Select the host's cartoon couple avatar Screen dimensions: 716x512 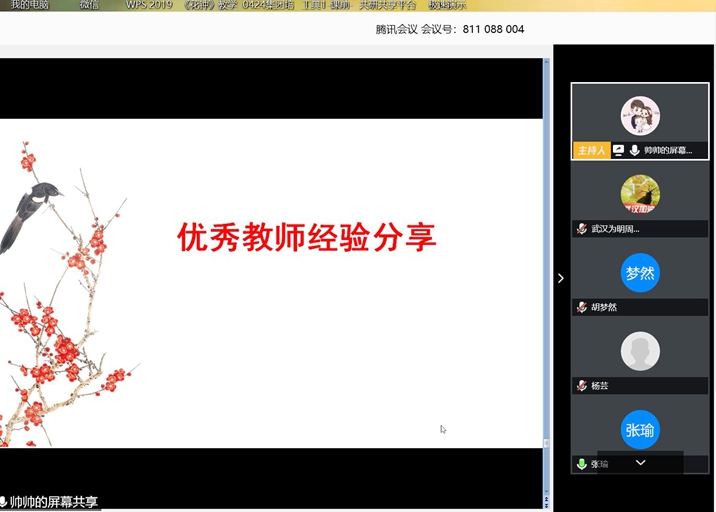pyautogui.click(x=640, y=116)
